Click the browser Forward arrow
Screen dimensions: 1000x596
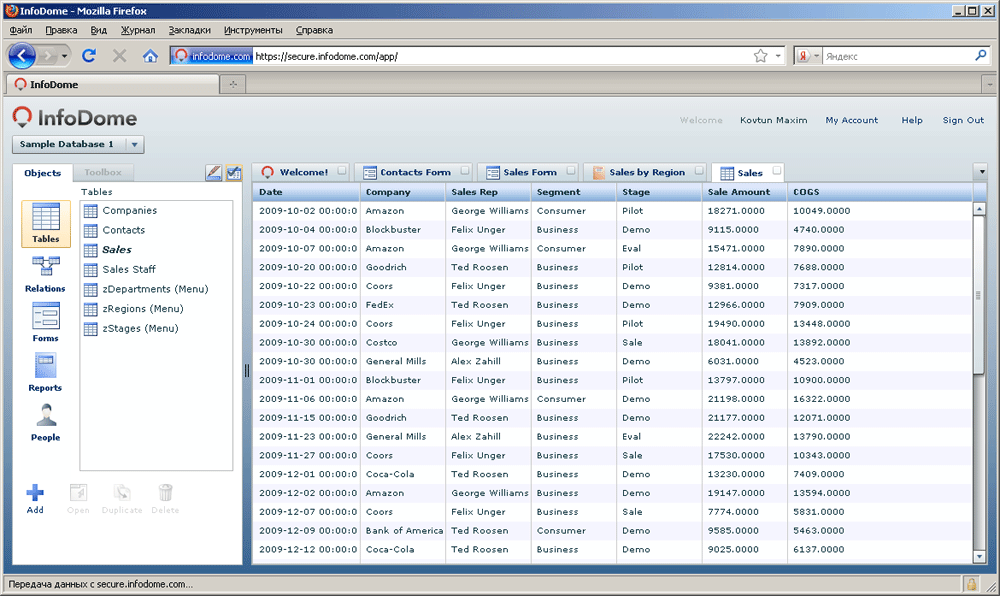[48, 56]
